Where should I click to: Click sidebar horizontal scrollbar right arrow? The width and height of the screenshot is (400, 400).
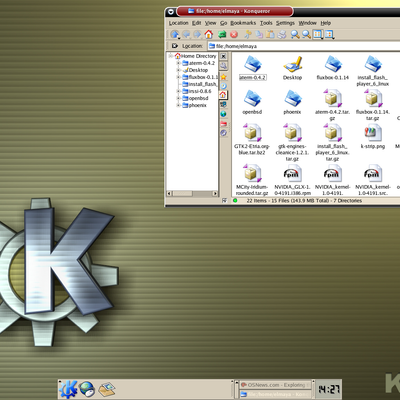(x=215, y=193)
